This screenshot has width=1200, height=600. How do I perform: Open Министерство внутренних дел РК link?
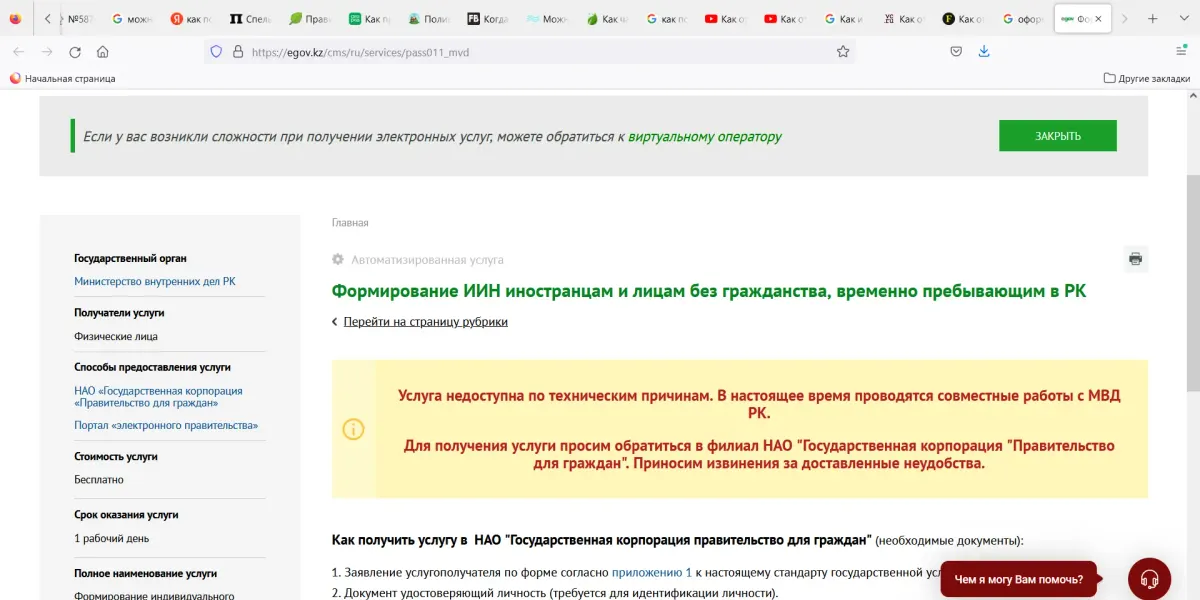pyautogui.click(x=155, y=282)
